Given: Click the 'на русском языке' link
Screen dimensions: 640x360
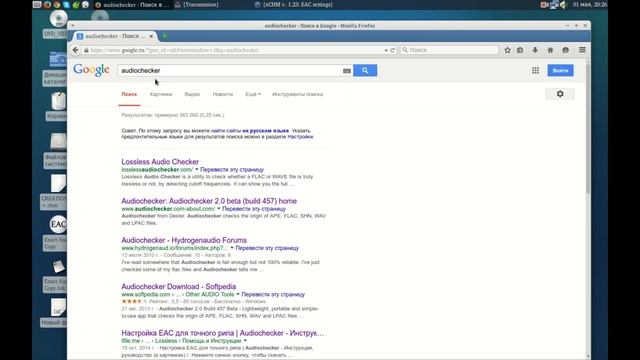Looking at the screenshot, I should click(265, 131).
